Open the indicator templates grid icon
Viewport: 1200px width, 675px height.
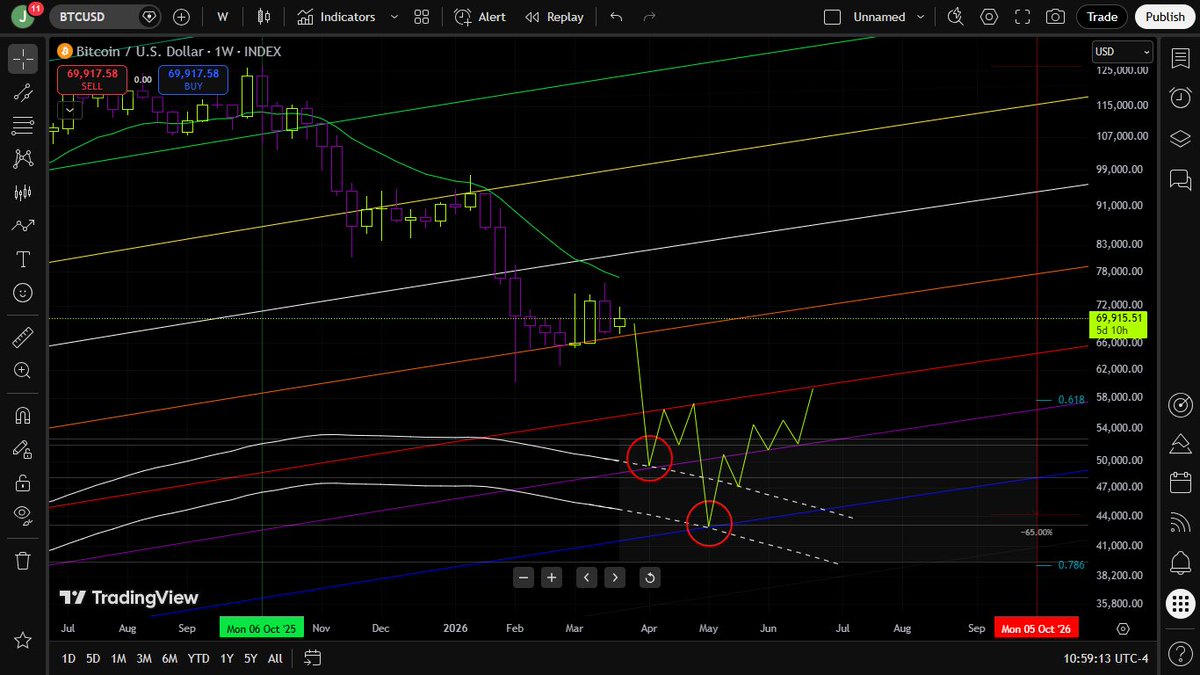click(x=422, y=17)
